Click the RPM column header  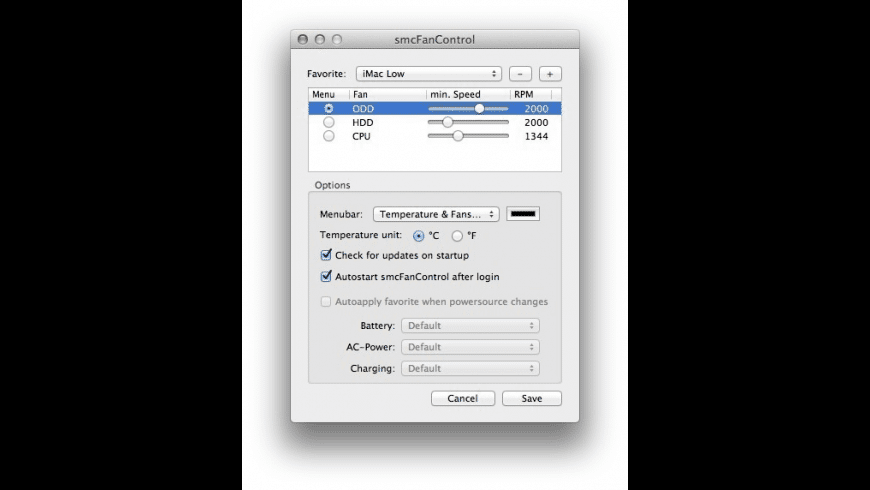pos(531,94)
